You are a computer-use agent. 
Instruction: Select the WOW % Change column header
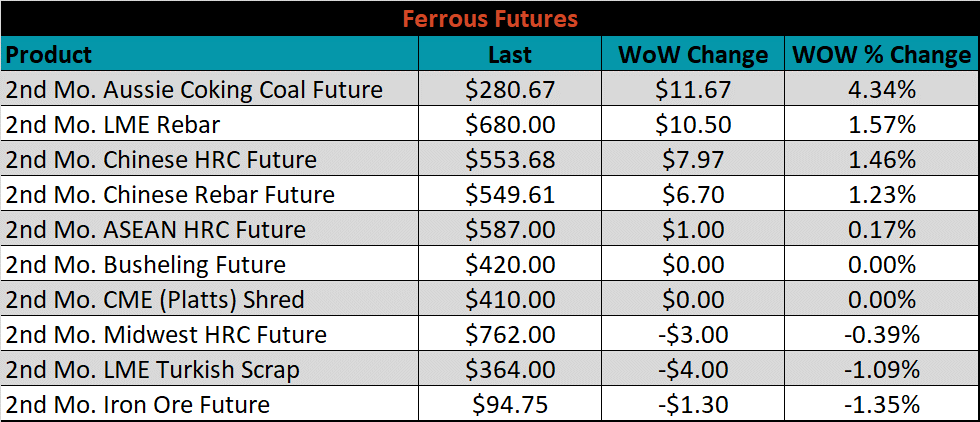click(882, 54)
